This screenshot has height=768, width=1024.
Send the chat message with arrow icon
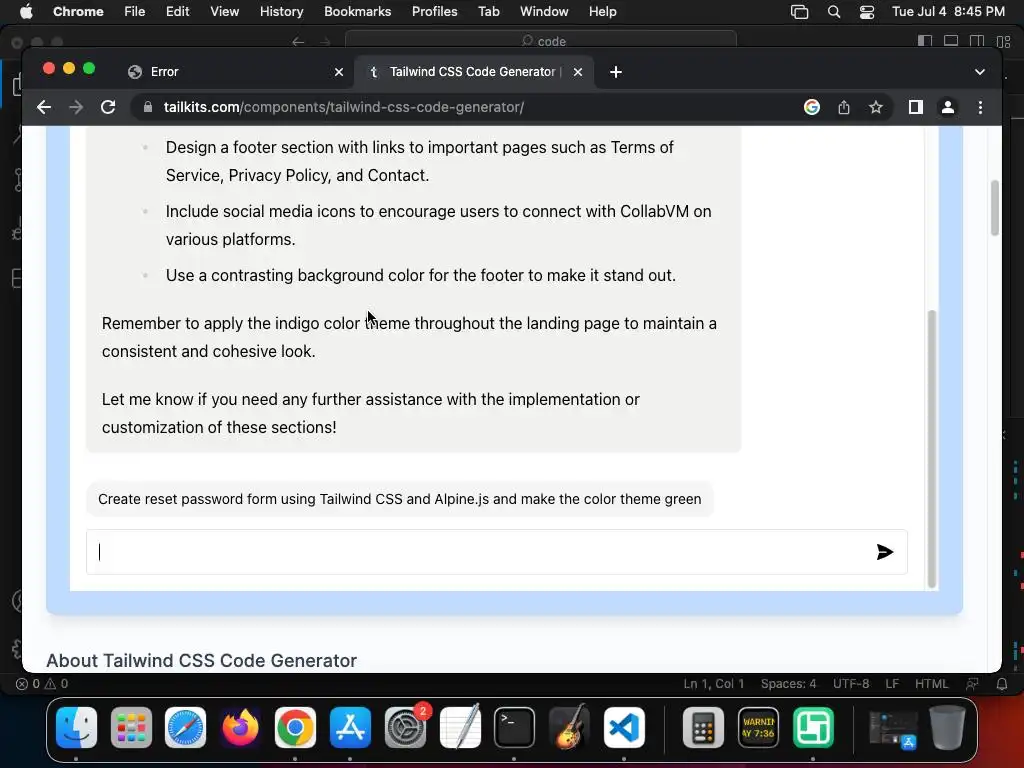[x=884, y=552]
